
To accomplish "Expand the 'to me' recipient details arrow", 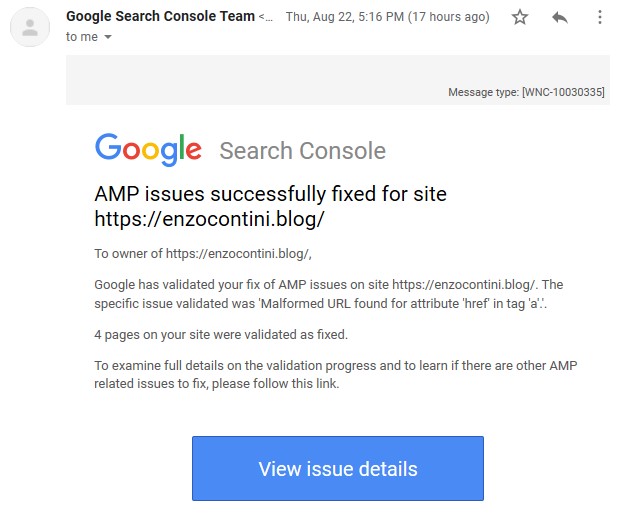I will click(x=108, y=37).
